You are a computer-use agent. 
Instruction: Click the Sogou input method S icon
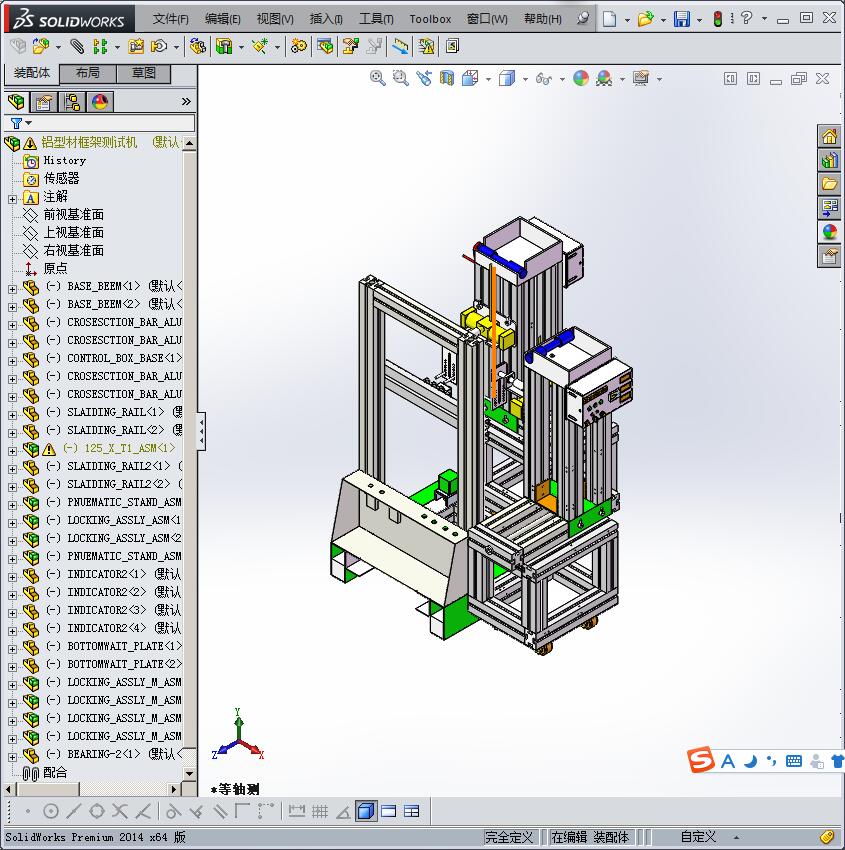click(700, 760)
